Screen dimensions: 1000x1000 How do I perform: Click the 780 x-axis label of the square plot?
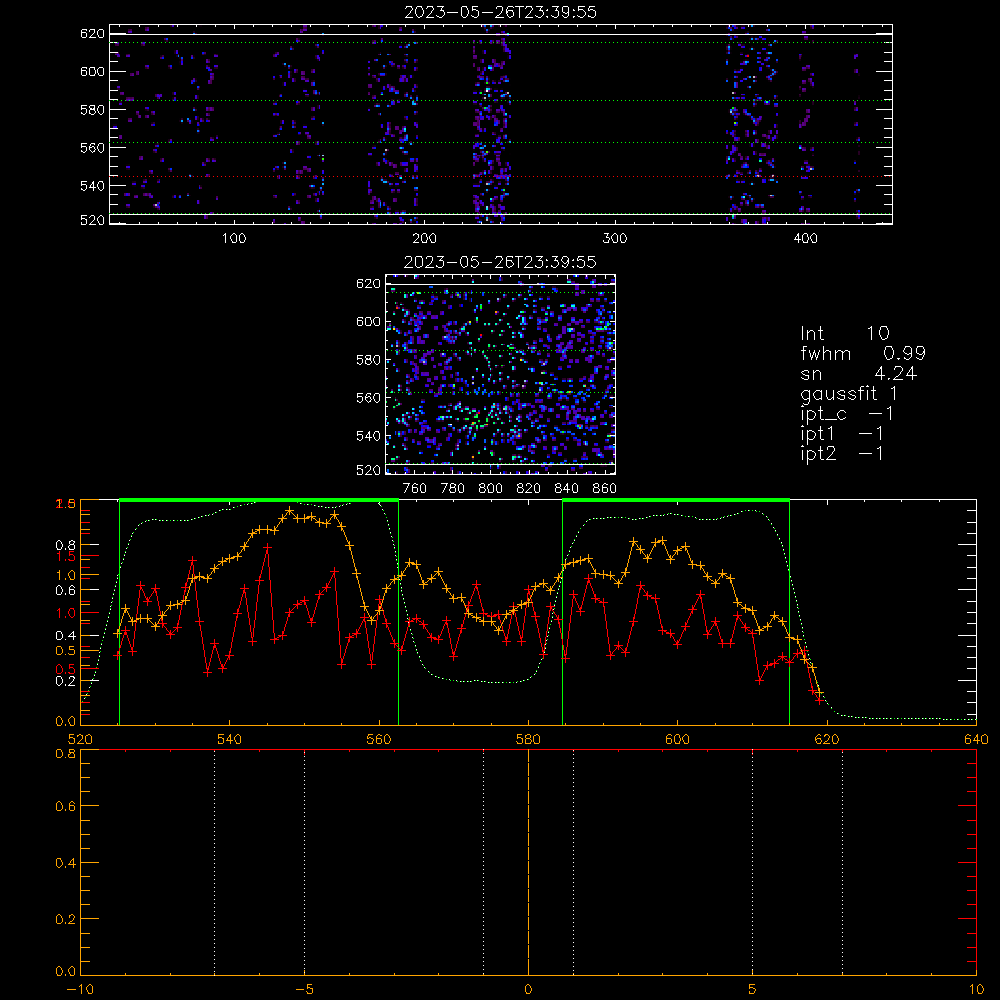click(x=453, y=489)
